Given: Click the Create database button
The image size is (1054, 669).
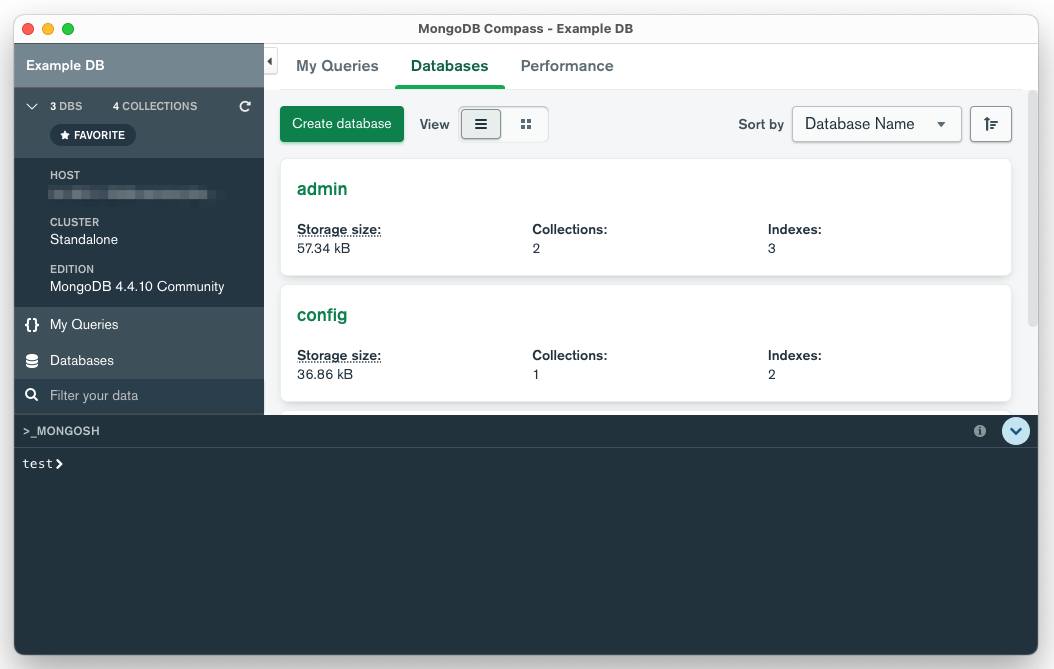Looking at the screenshot, I should point(341,124).
